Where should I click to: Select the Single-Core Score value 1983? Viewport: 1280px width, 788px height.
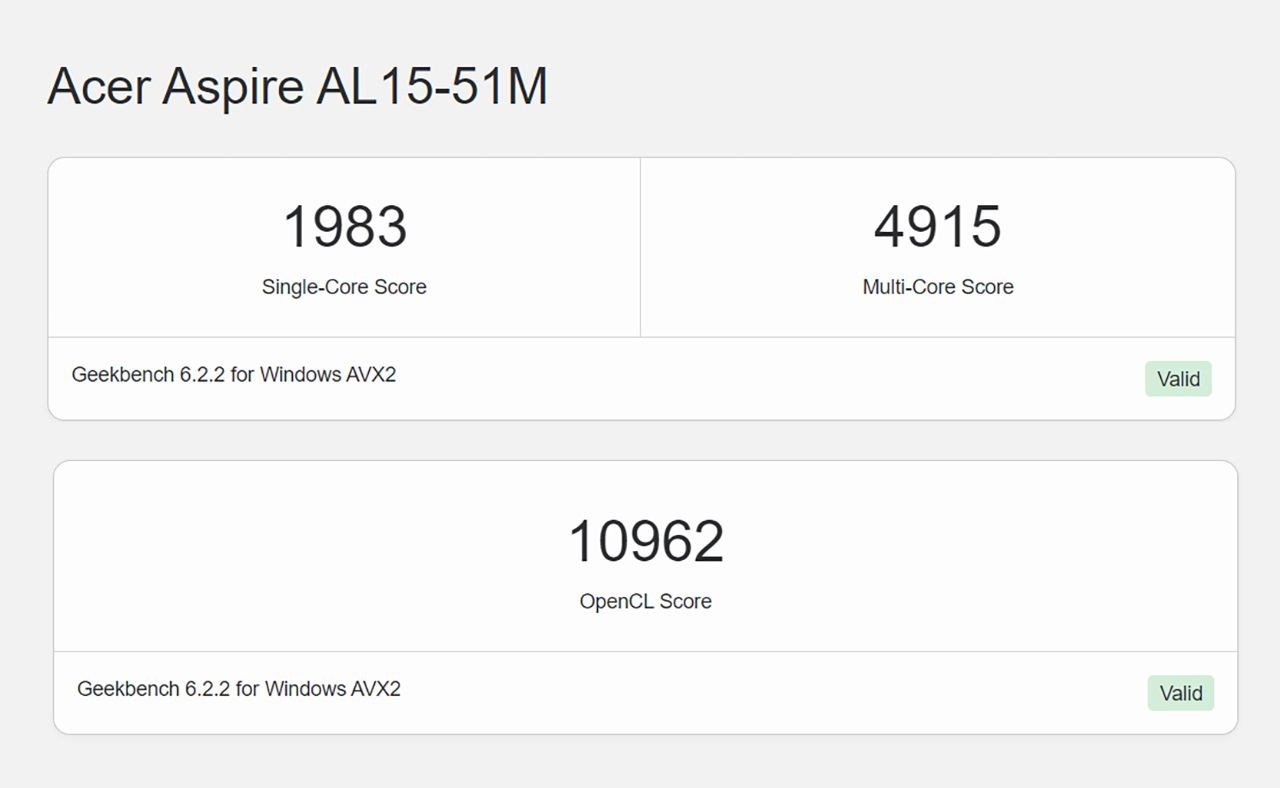344,226
